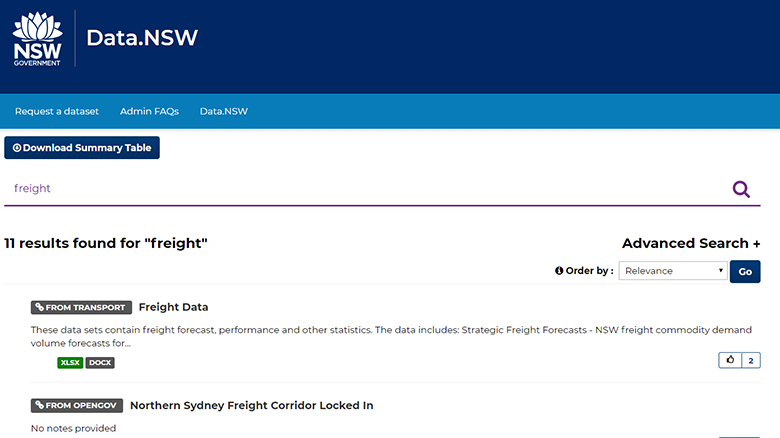Click the Data.NSW site title
This screenshot has width=780, height=438.
(x=142, y=38)
